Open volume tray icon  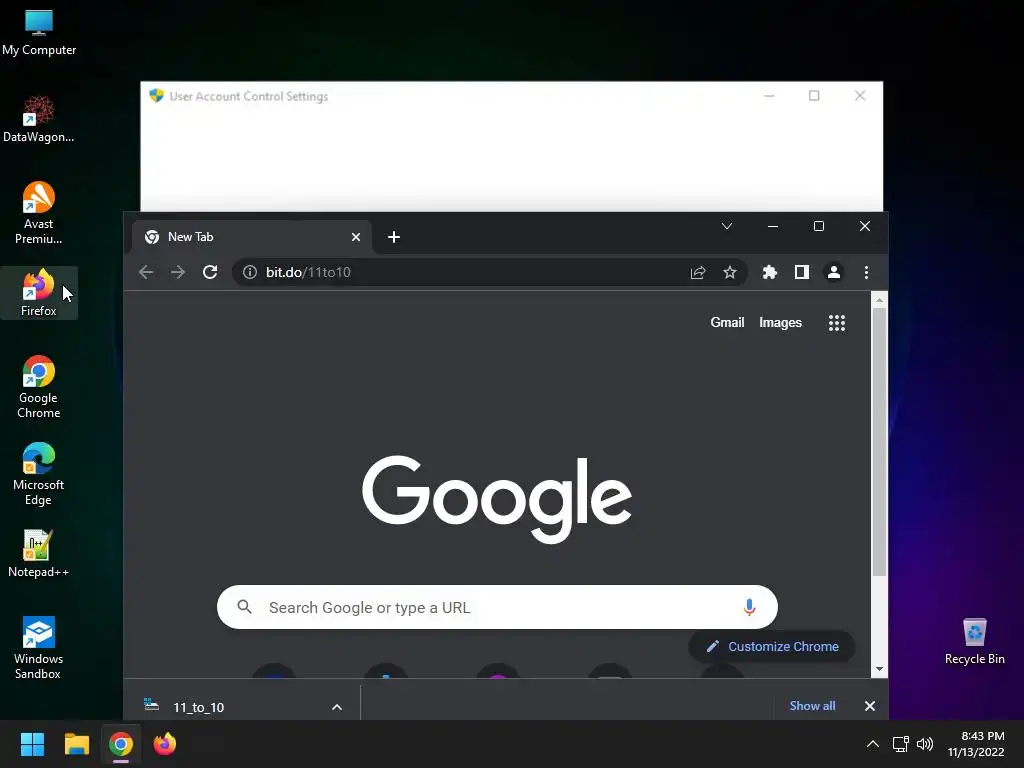tap(925, 744)
